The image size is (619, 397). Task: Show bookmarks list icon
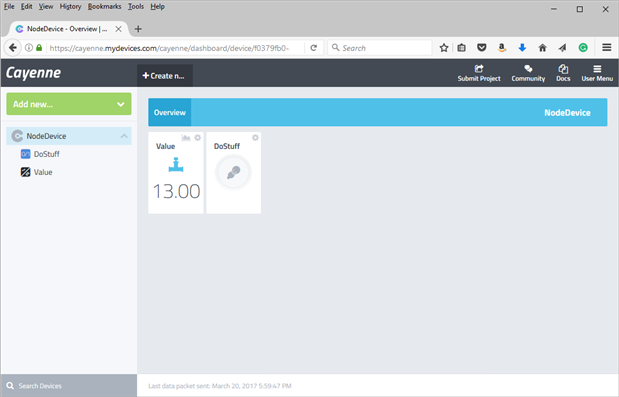[x=461, y=48]
